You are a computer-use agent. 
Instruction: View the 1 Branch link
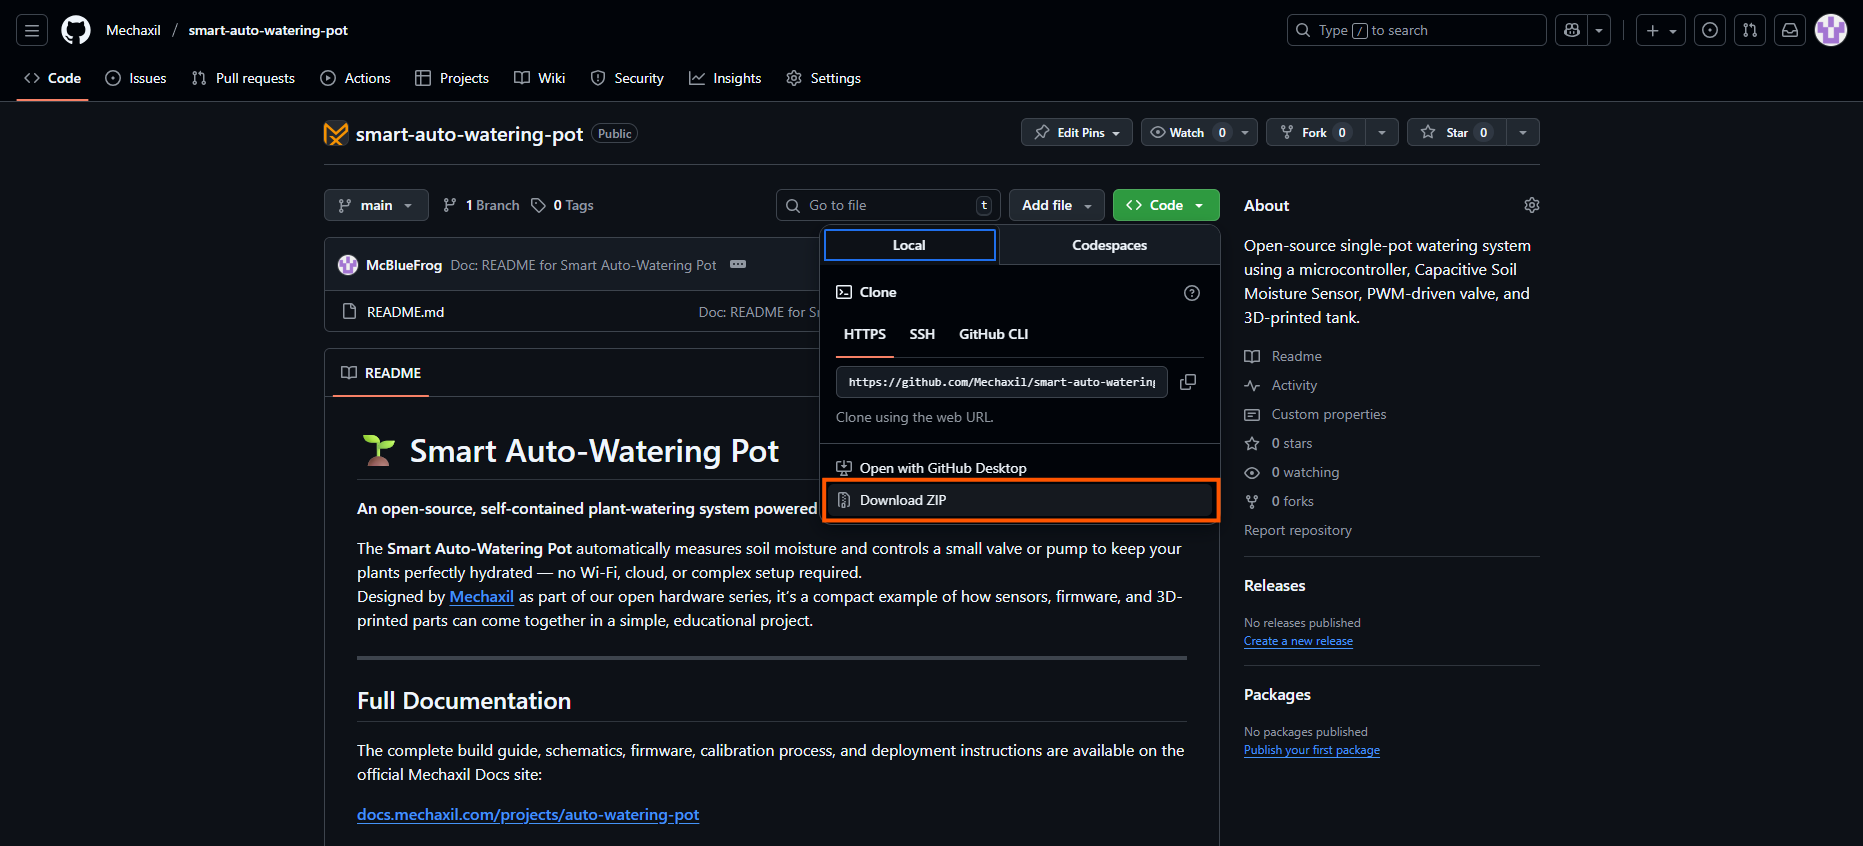481,205
